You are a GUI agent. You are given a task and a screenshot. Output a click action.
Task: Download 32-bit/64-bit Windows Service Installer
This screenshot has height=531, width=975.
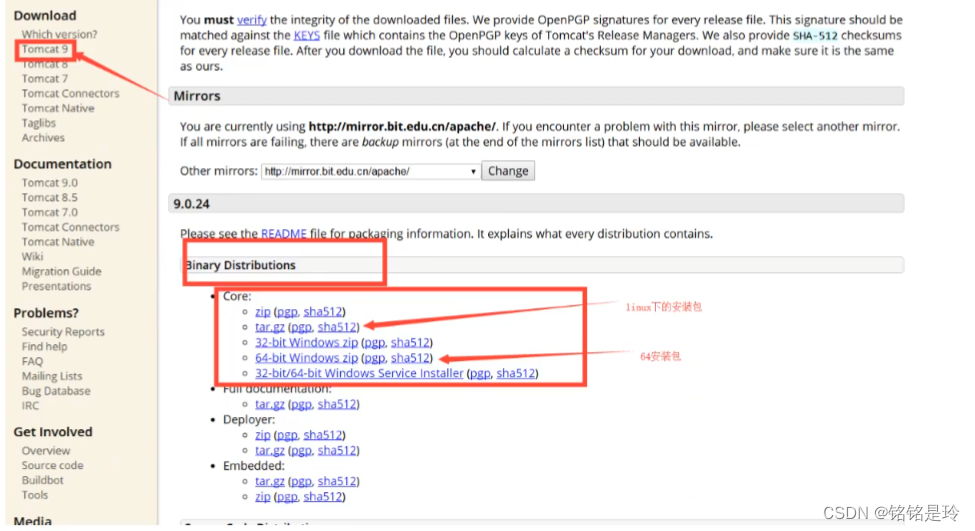click(359, 373)
